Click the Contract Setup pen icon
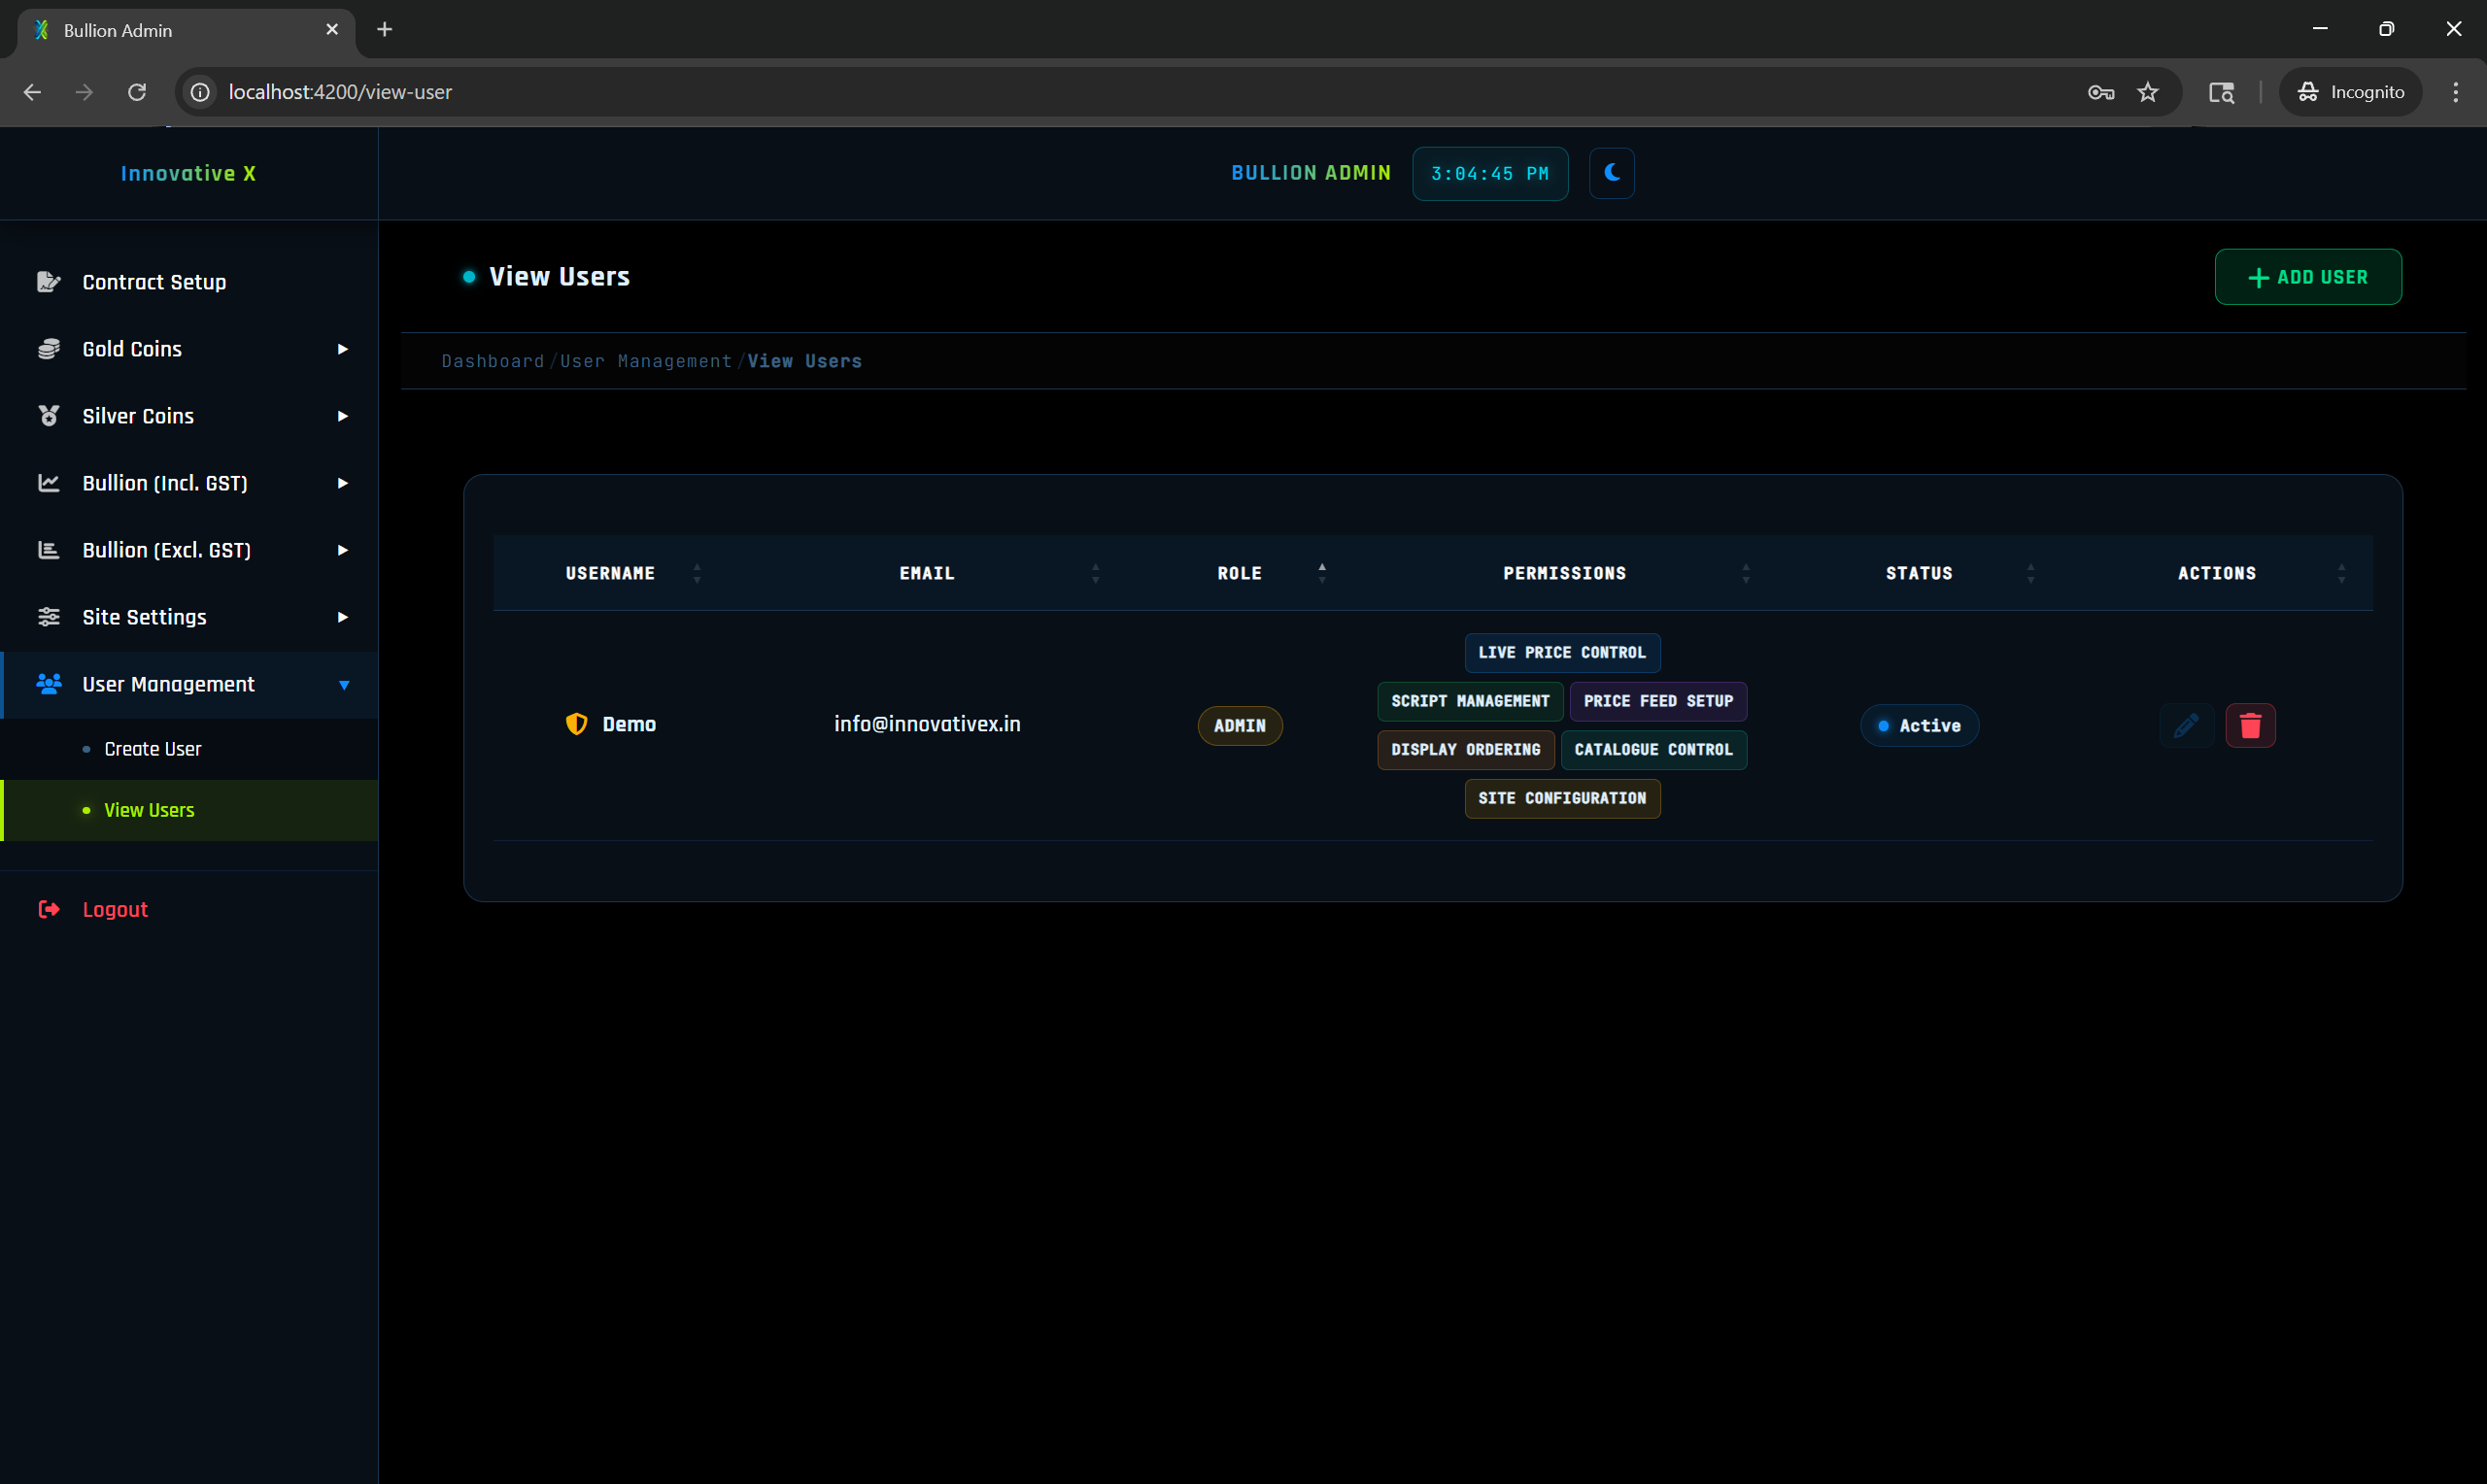The width and height of the screenshot is (2487, 1484). 48,282
